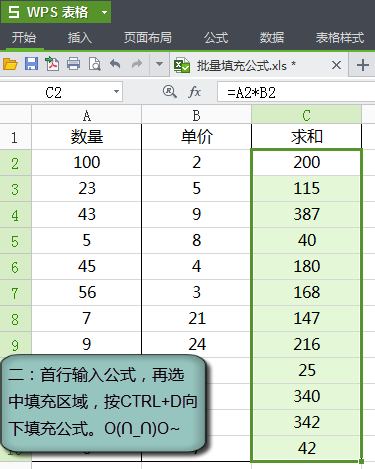Expand the quick access toolbar dropdown
The width and height of the screenshot is (375, 469).
159,64
